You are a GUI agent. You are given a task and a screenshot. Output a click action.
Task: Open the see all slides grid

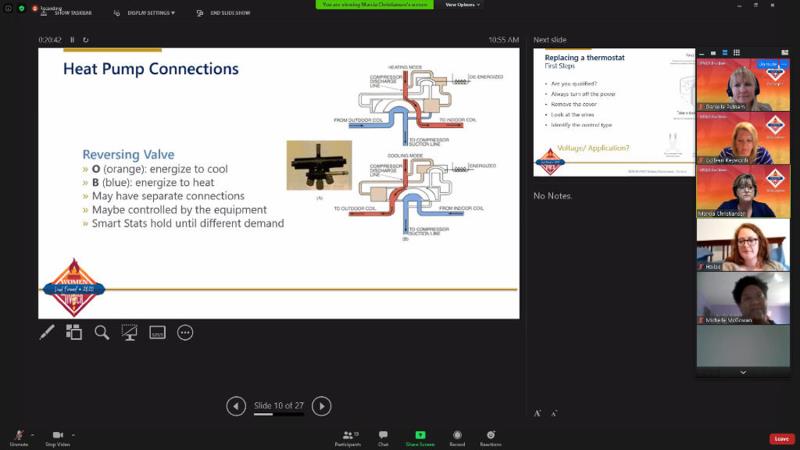(74, 333)
